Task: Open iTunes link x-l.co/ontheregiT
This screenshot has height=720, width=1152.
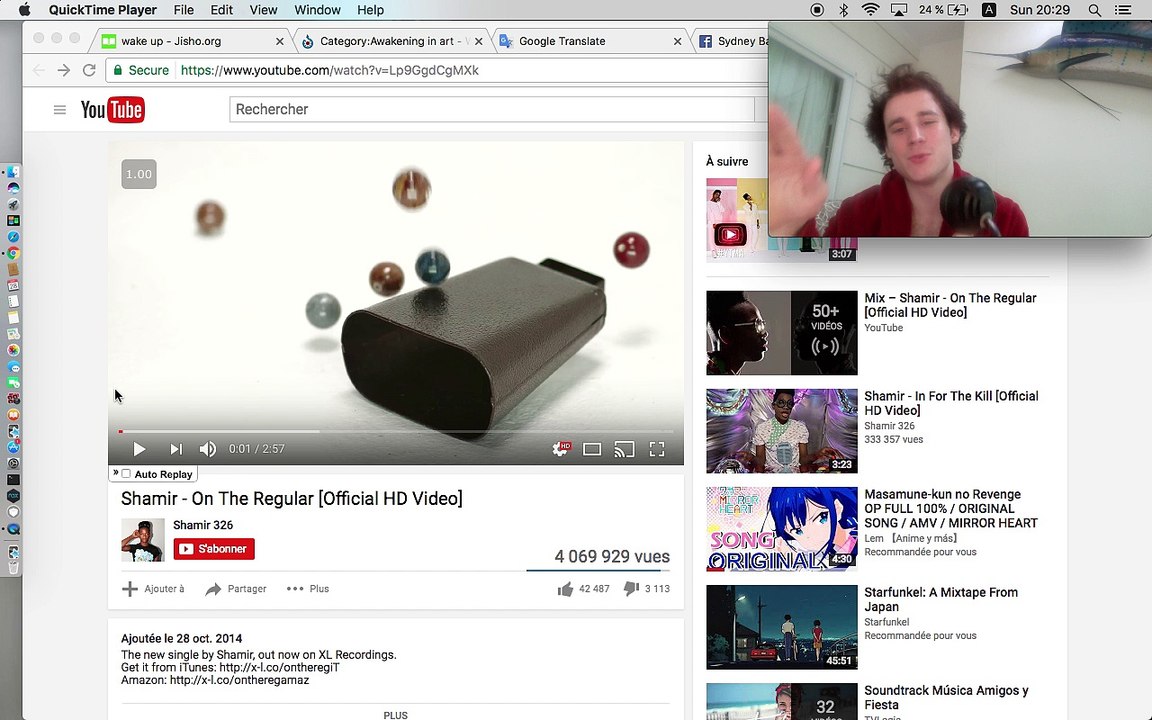Action: click(x=279, y=667)
